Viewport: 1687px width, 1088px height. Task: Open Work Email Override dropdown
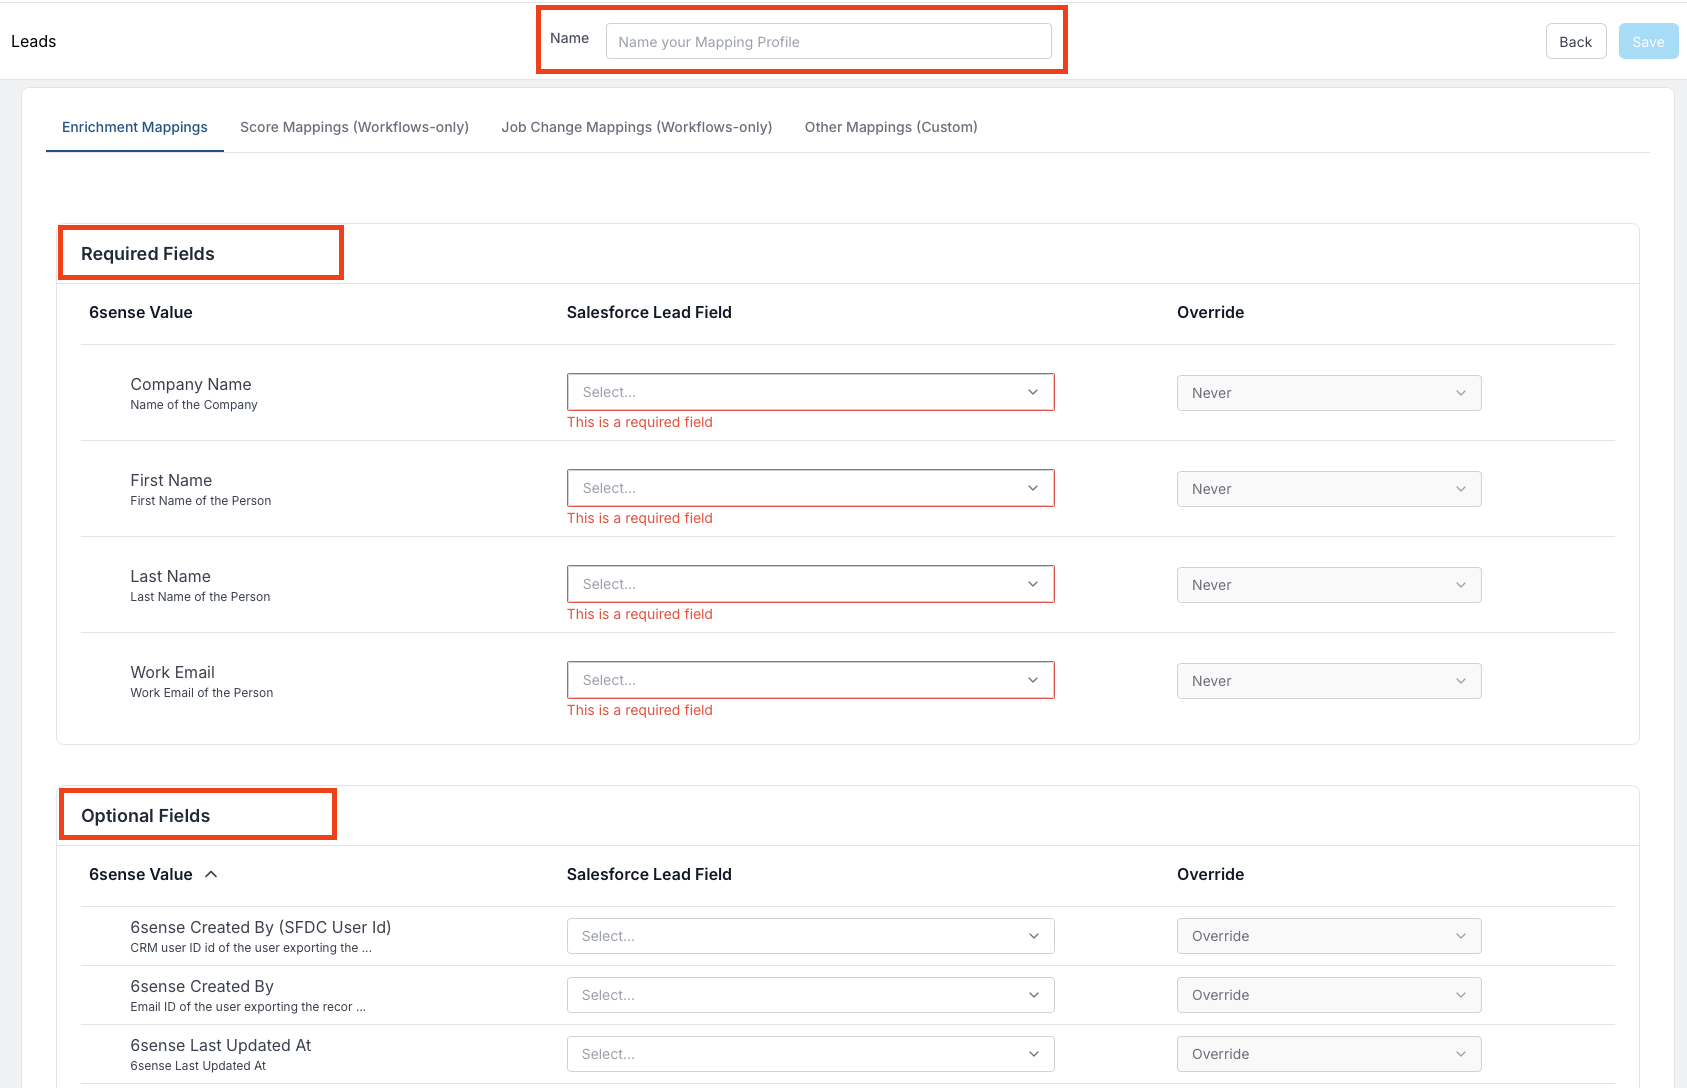1329,681
